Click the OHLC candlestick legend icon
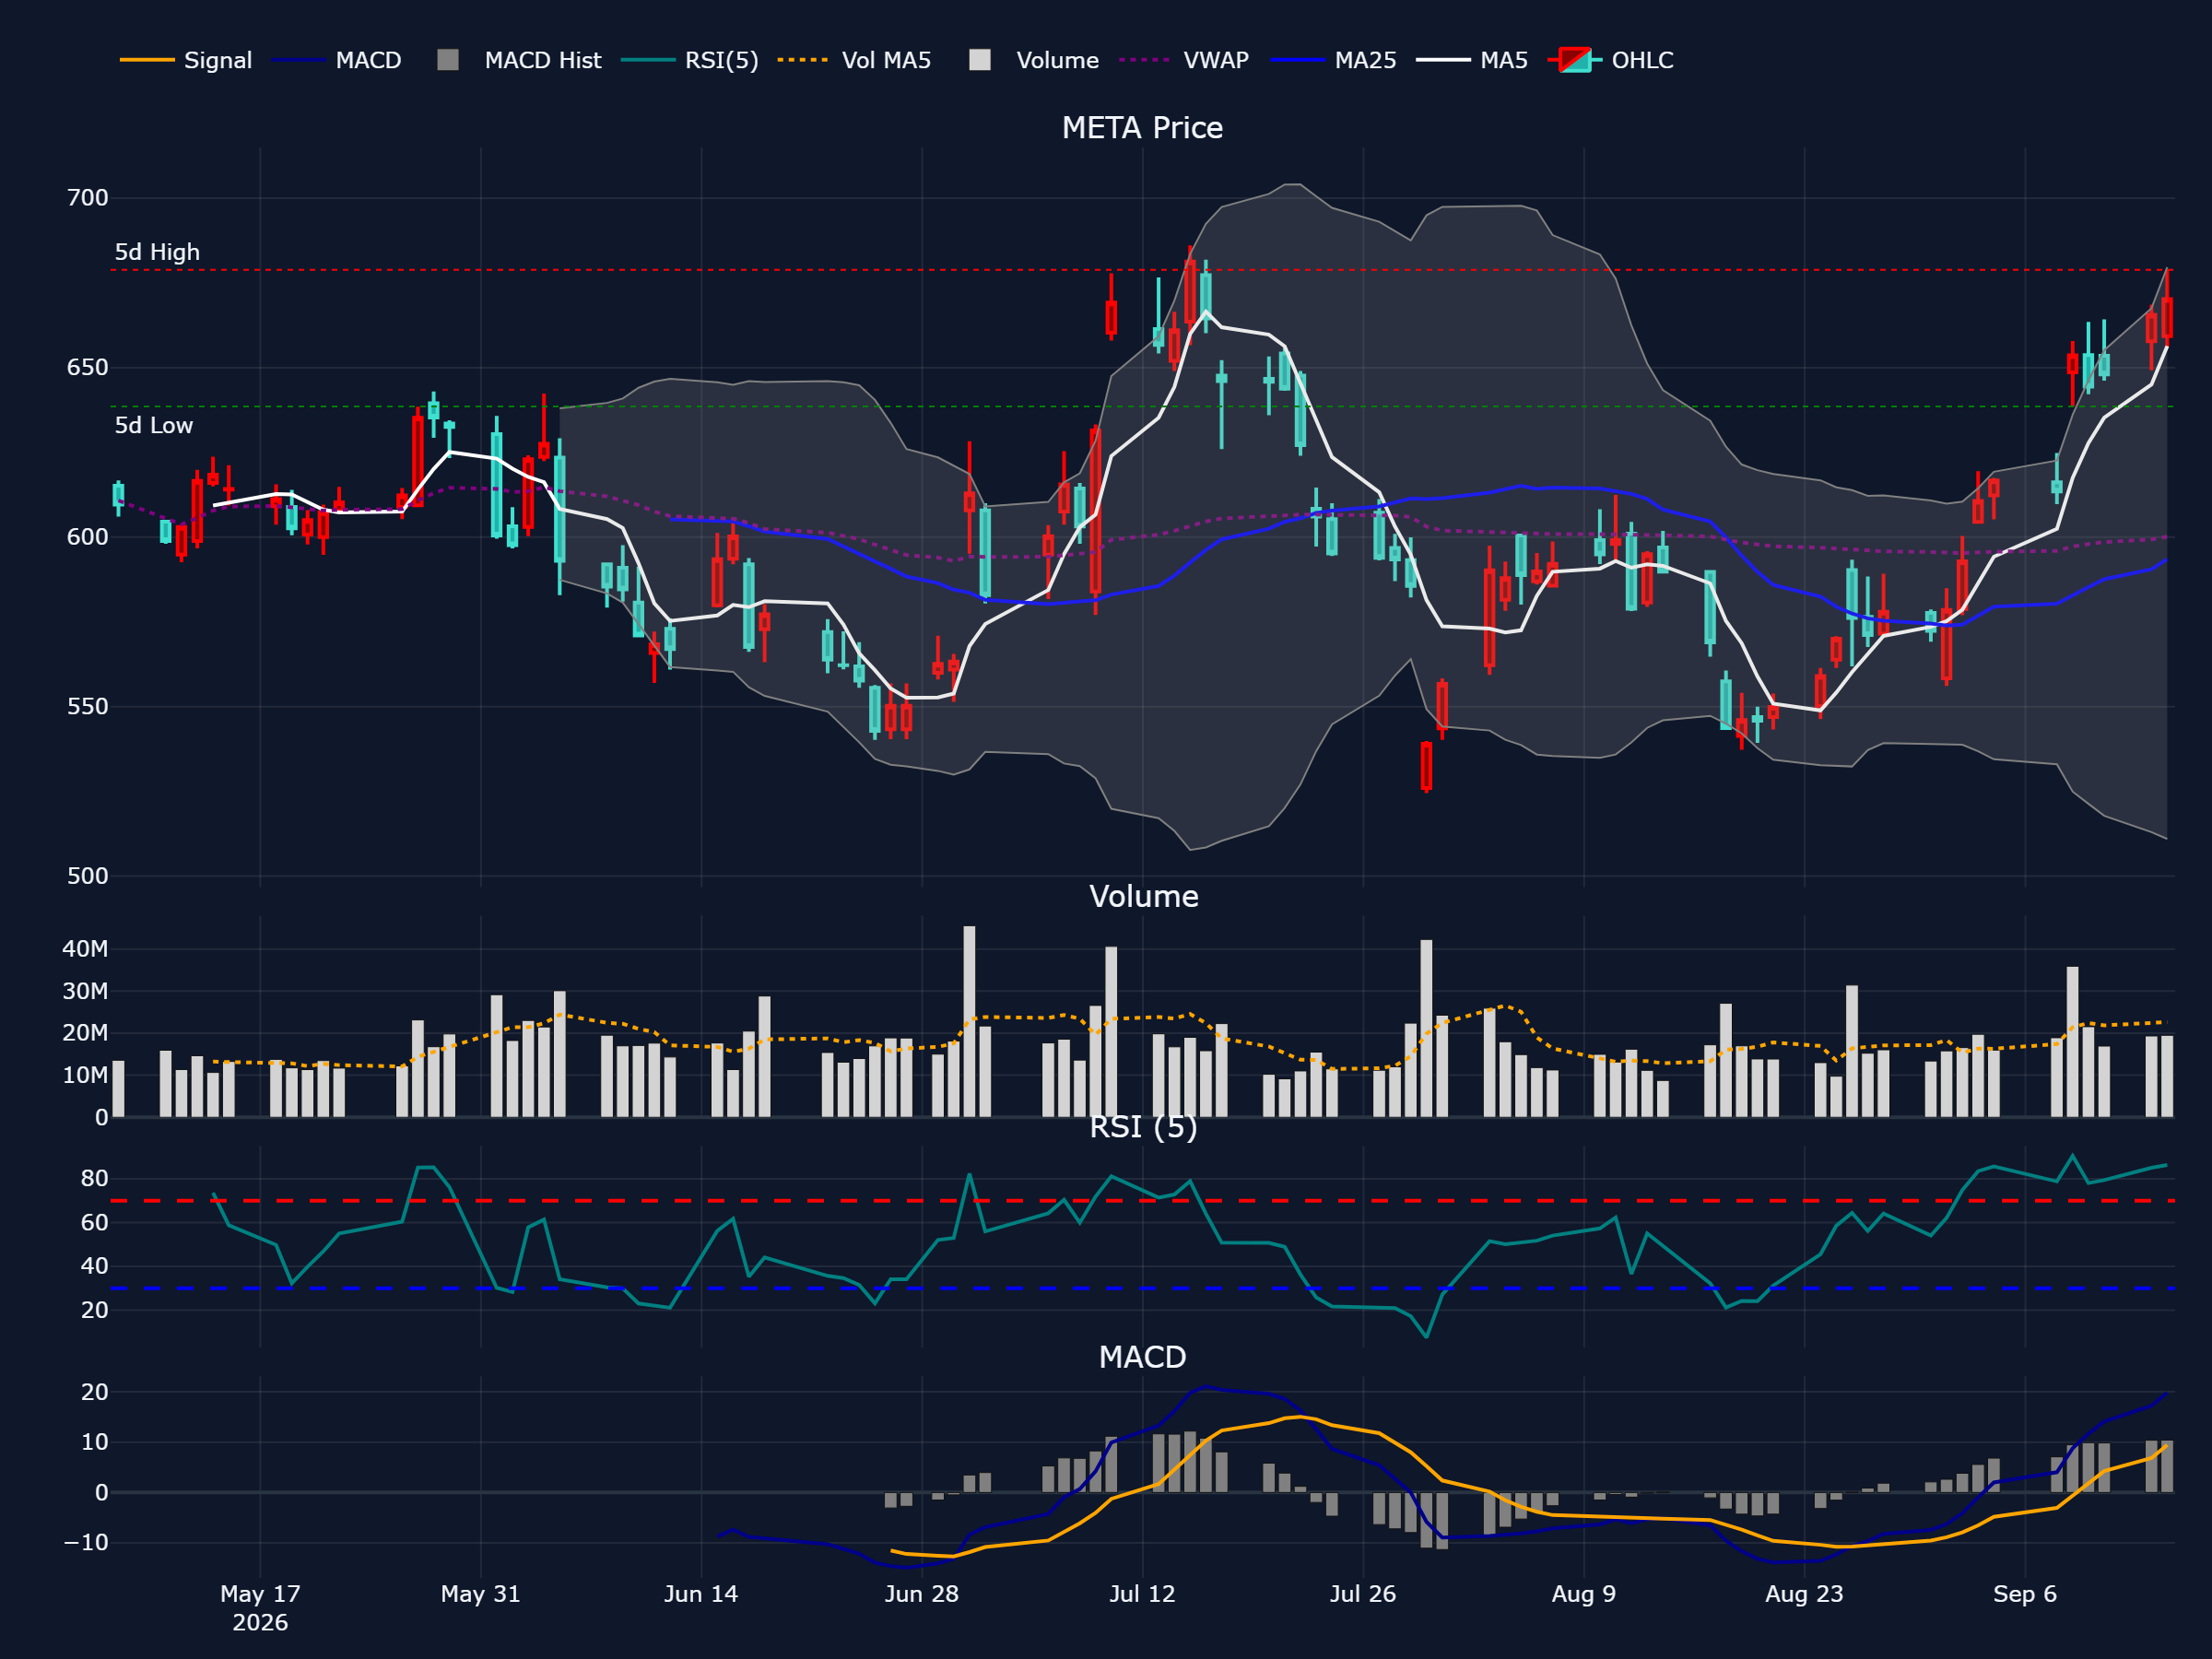 point(1574,60)
